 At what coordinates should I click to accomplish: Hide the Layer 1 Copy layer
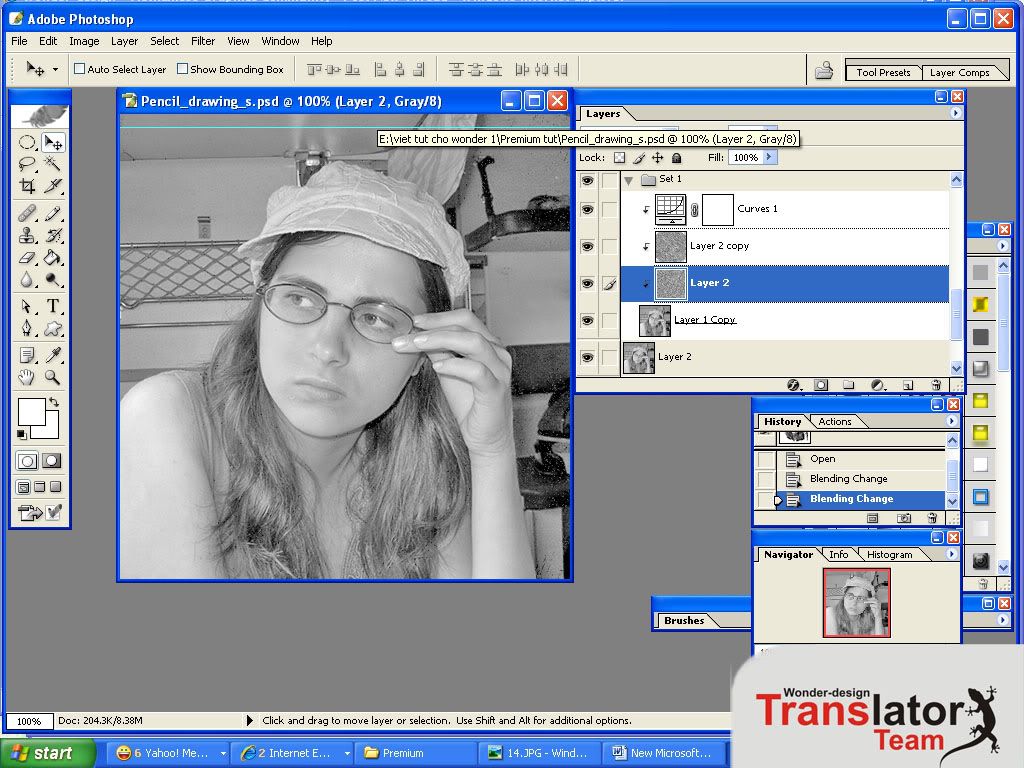click(587, 320)
